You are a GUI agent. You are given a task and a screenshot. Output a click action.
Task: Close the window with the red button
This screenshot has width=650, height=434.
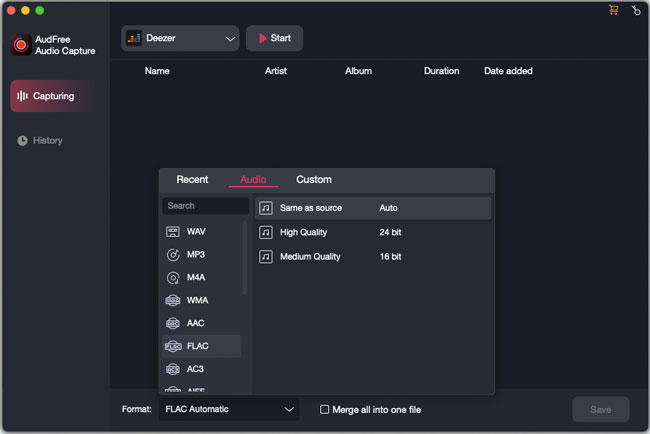click(x=11, y=10)
